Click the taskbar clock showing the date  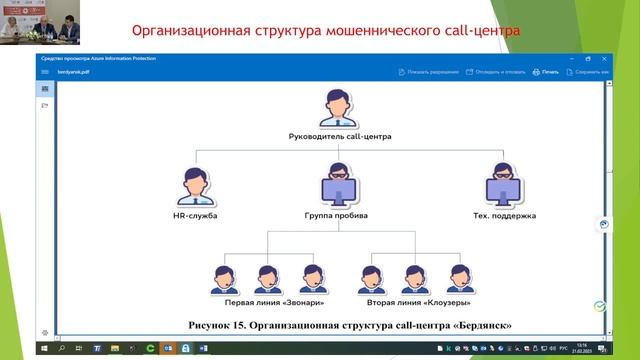(582, 348)
